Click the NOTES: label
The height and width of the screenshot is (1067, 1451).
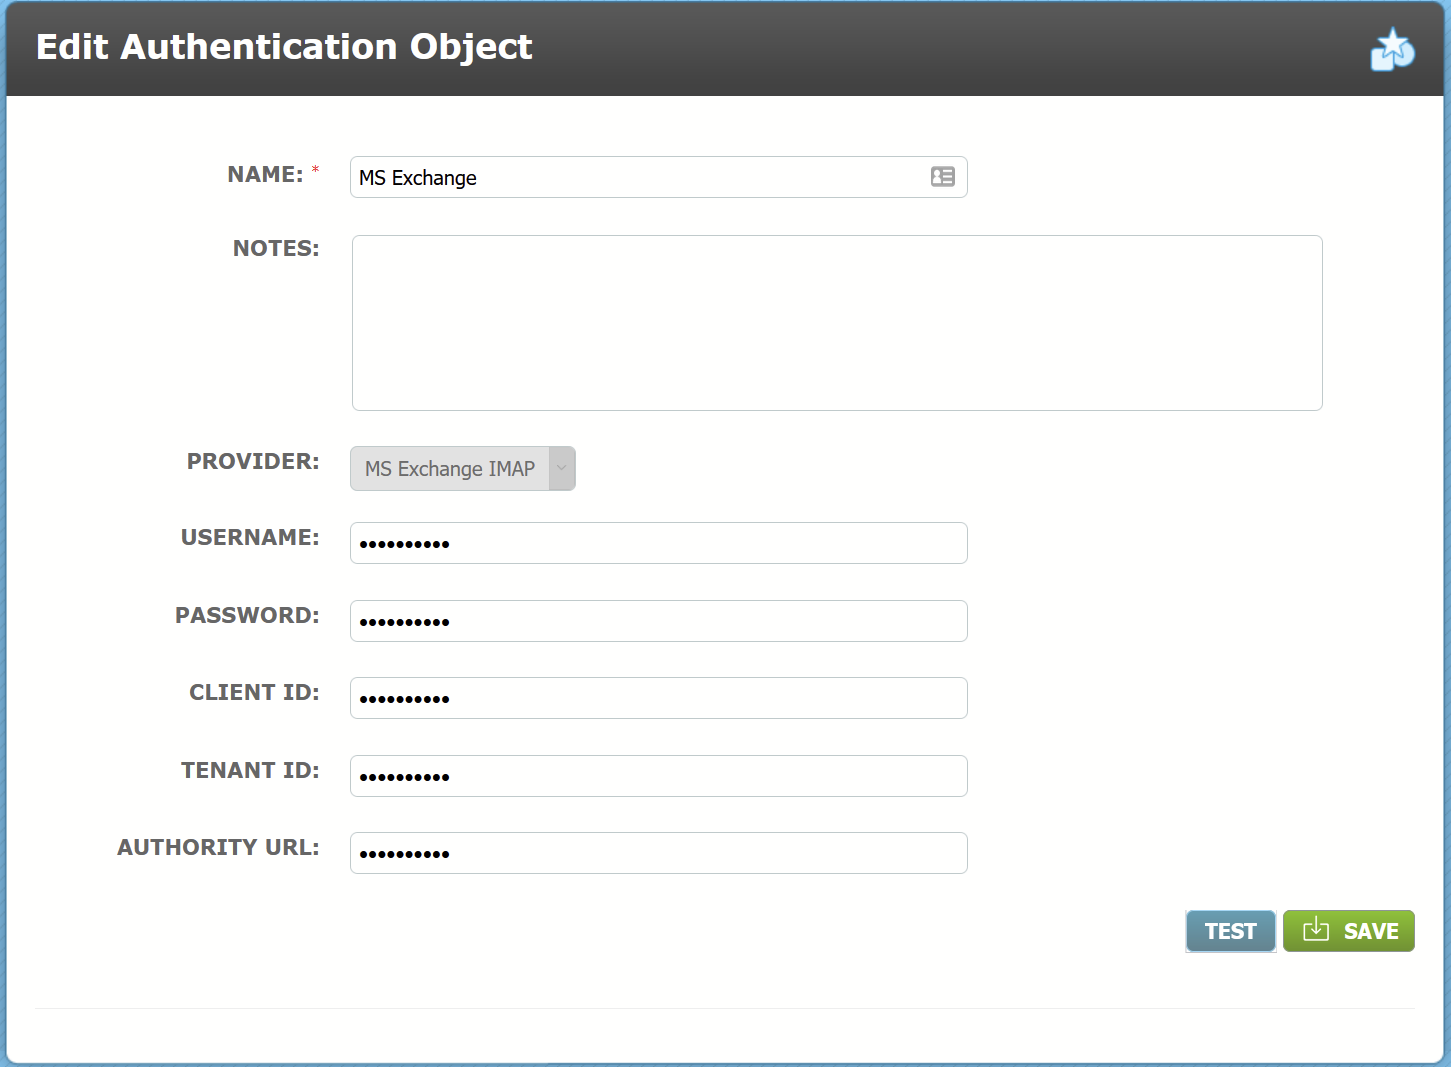point(276,248)
